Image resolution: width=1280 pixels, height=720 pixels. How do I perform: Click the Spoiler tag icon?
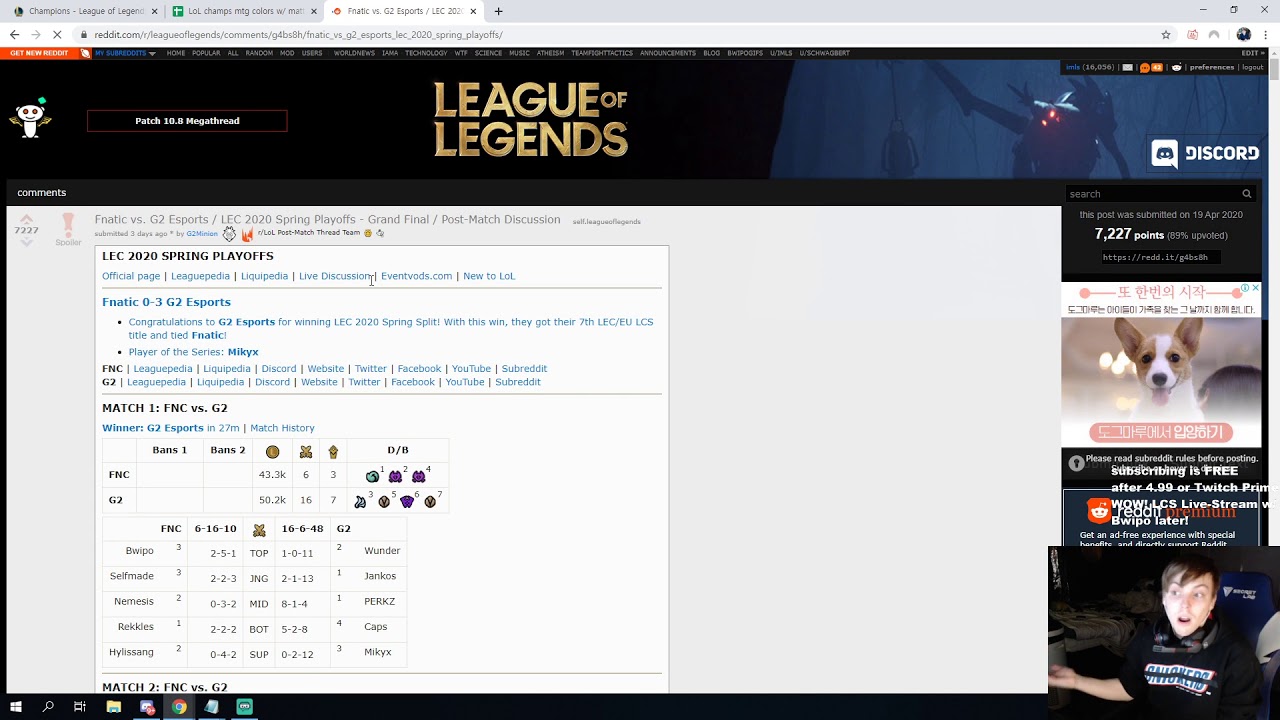(x=68, y=229)
